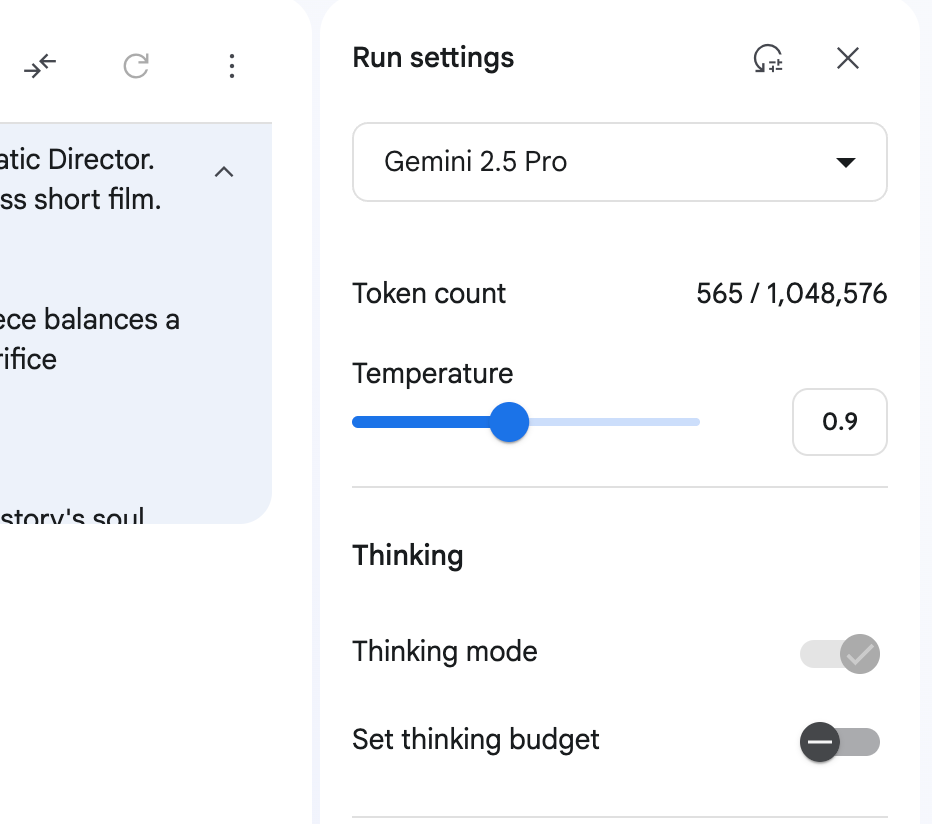Click the prompt text 'ss short film.'
The width and height of the screenshot is (932, 824).
tap(80, 200)
